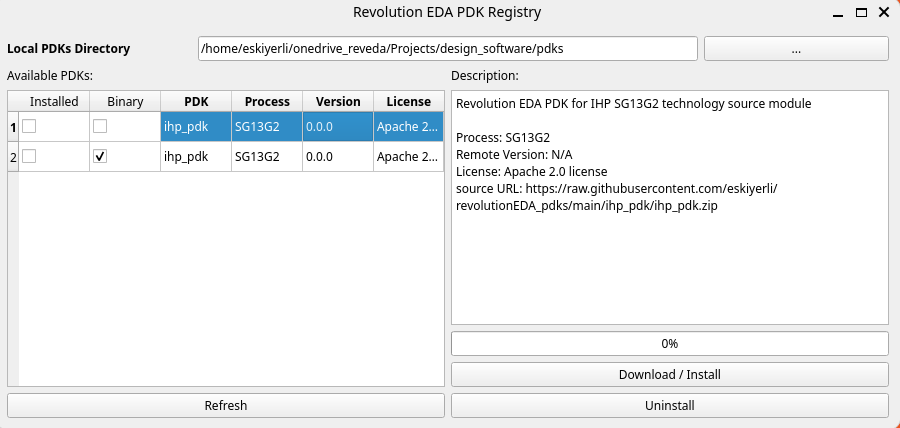Maximize the PDK Registry window

(x=861, y=13)
